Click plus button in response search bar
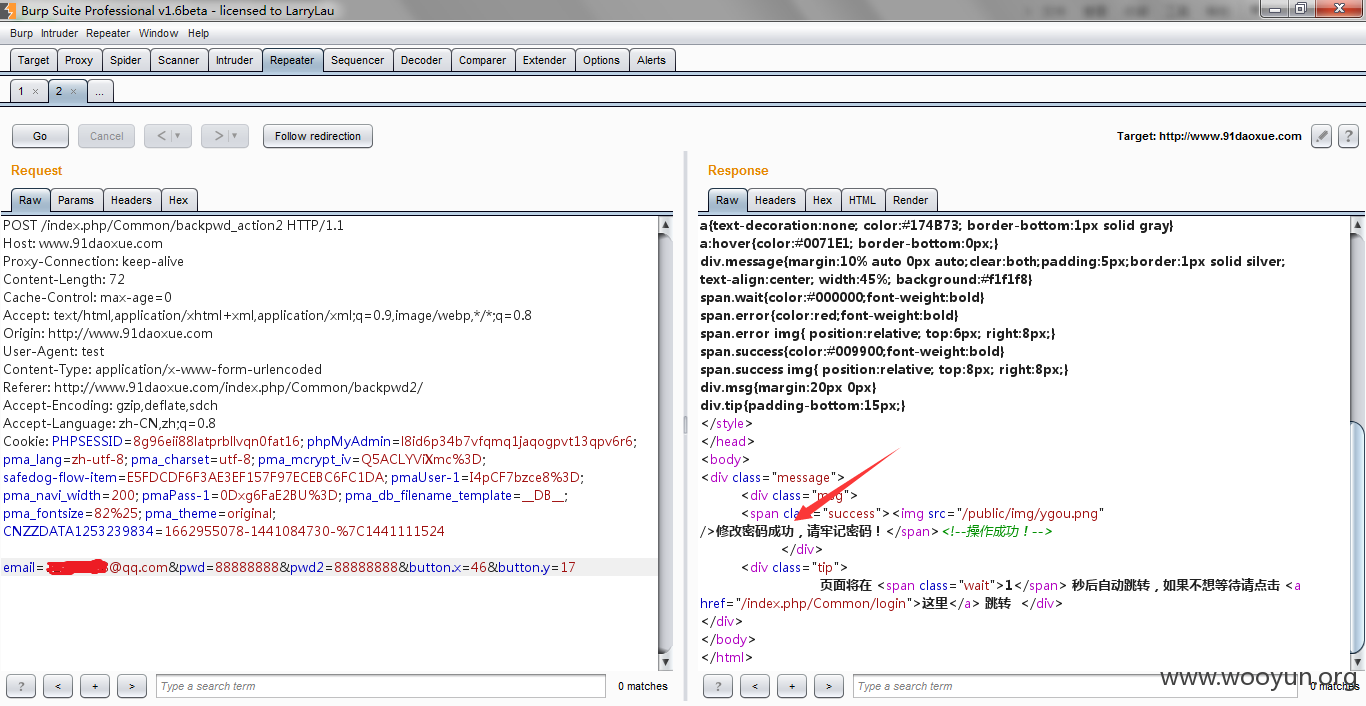The height and width of the screenshot is (706, 1366). [792, 686]
